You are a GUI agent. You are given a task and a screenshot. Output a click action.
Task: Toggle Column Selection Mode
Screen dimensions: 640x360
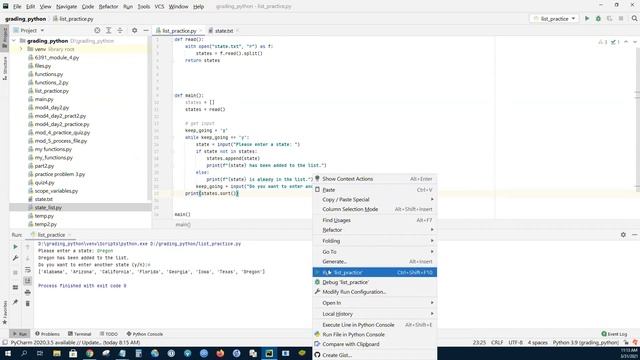[x=375, y=209]
